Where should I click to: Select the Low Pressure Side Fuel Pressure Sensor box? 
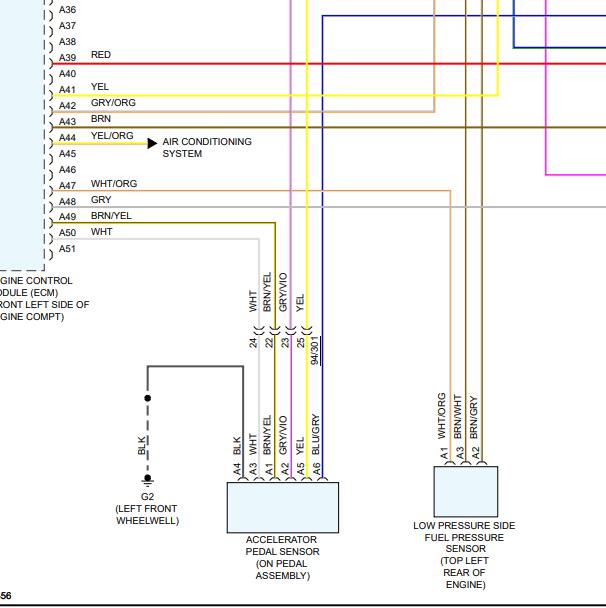[466, 492]
